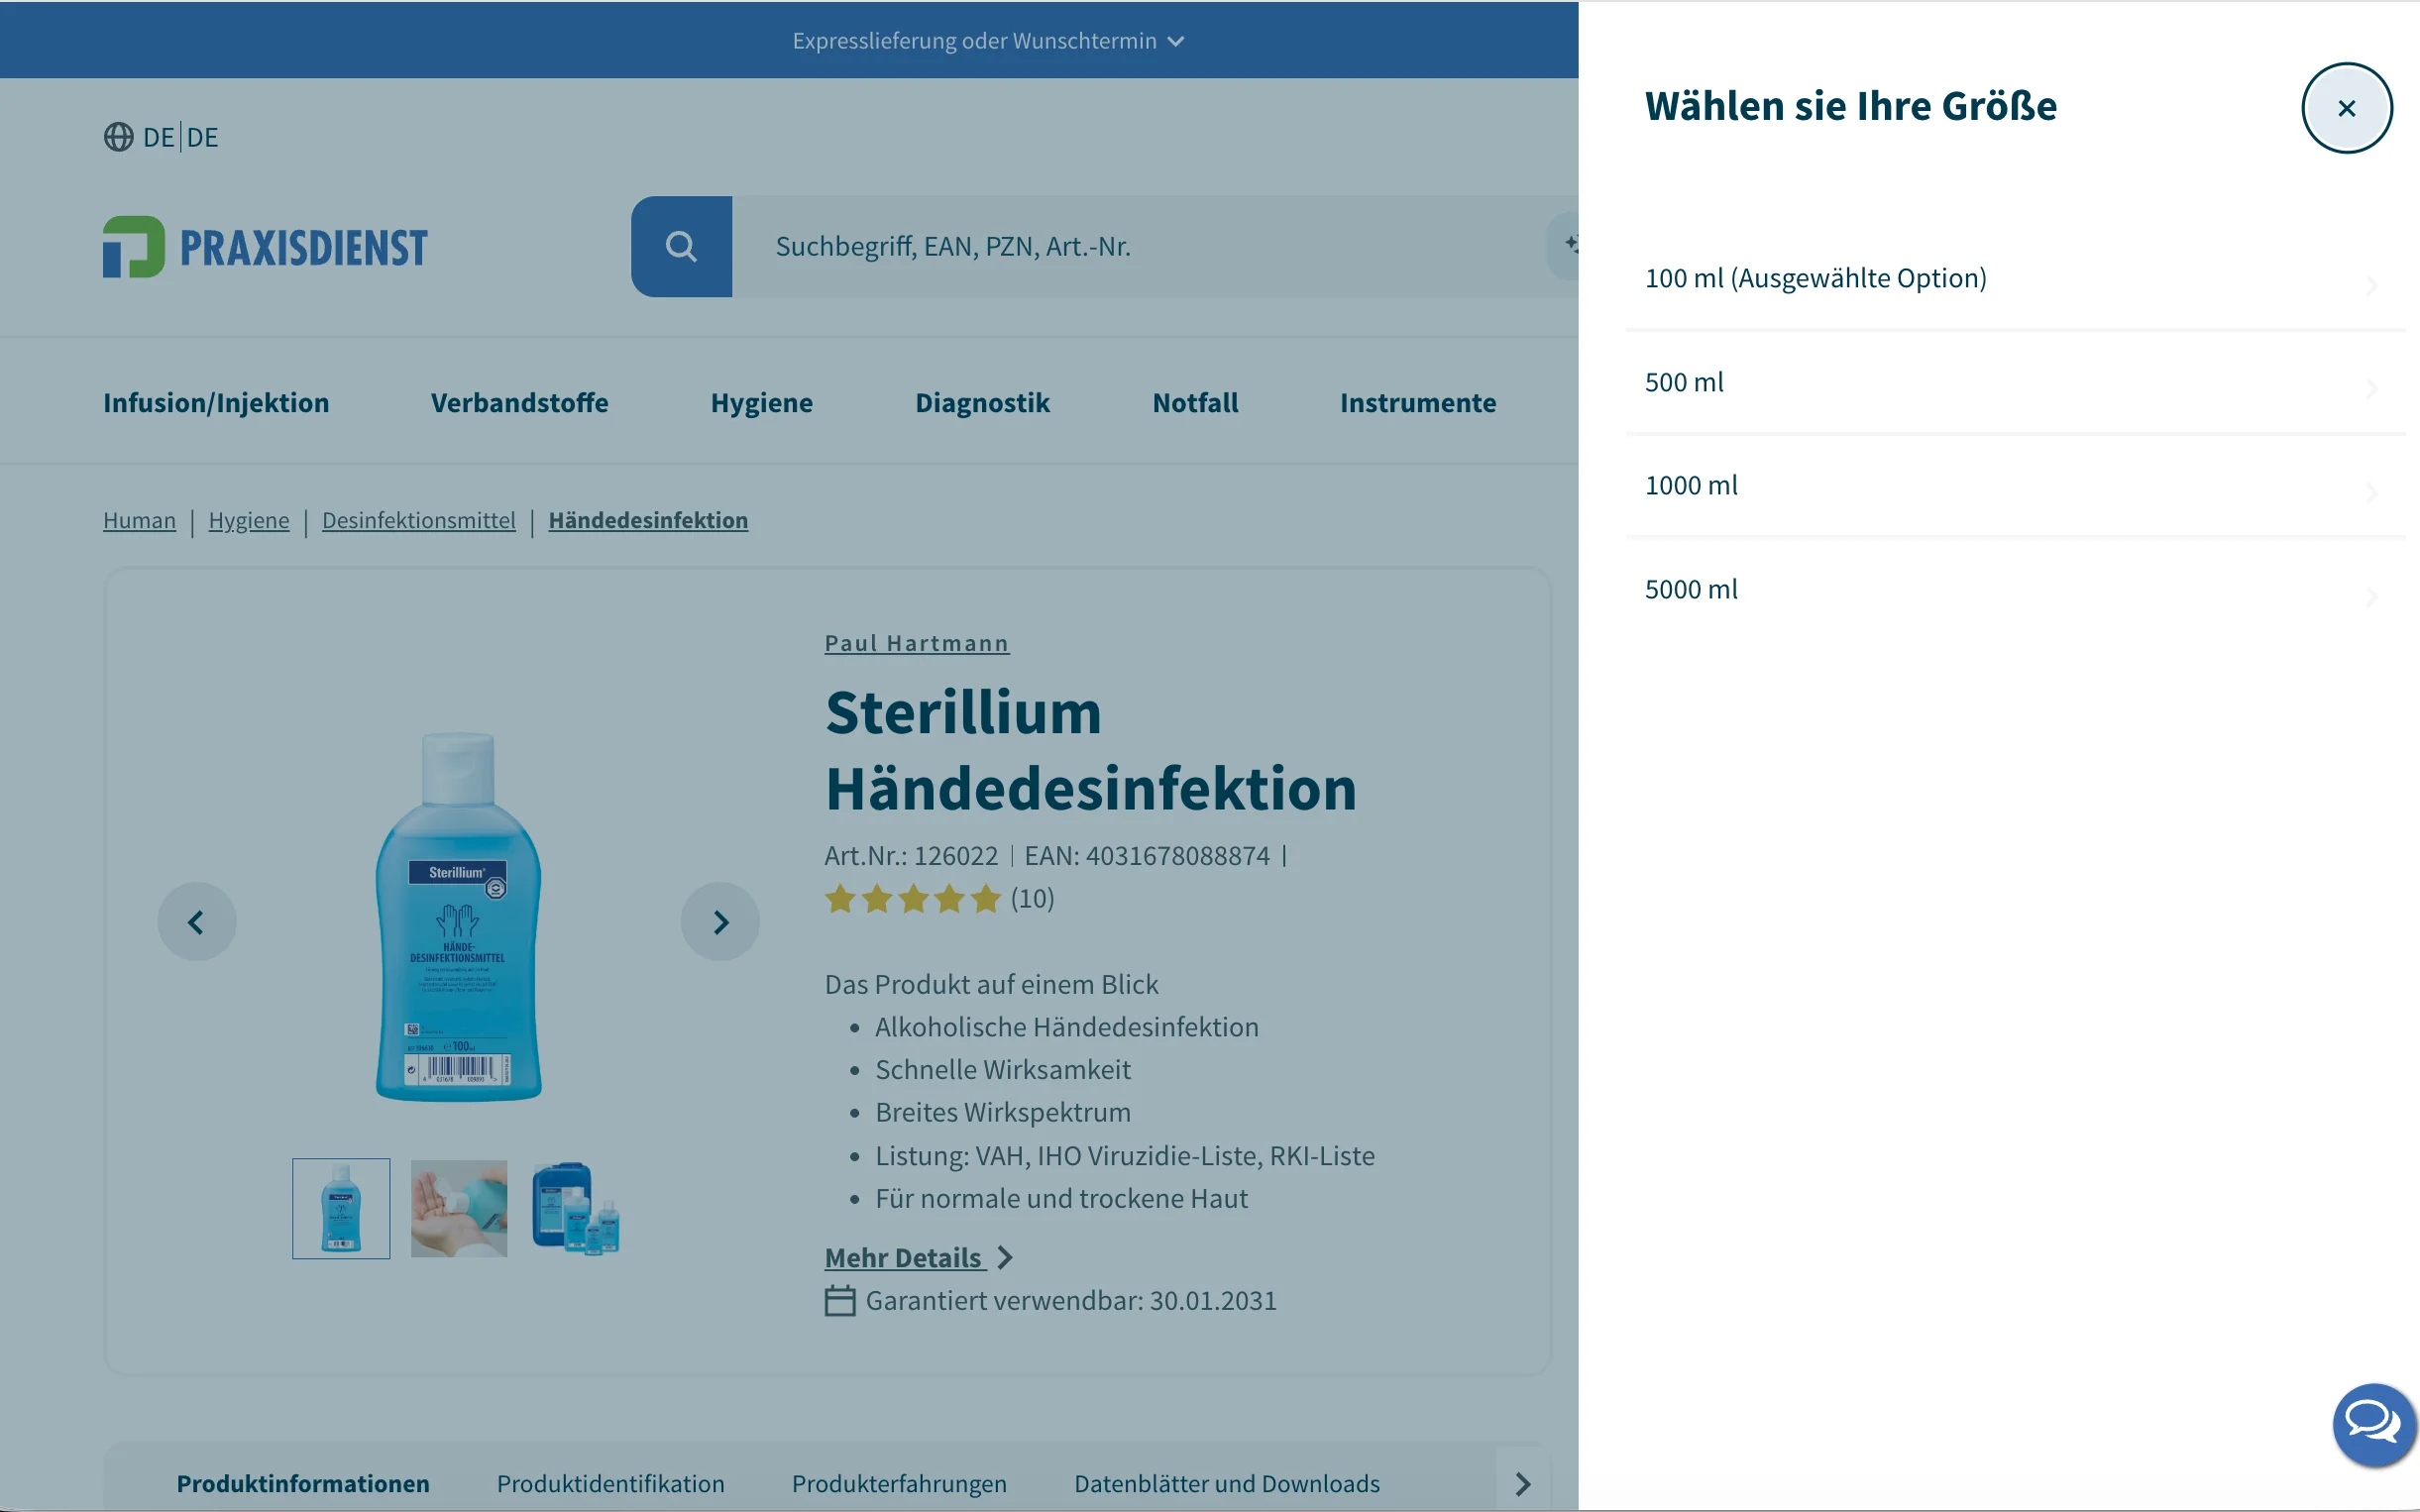Click 'Garantiert verwendbar: 30.01.2031' text
Image resolution: width=2420 pixels, height=1512 pixels.
coord(1071,1301)
